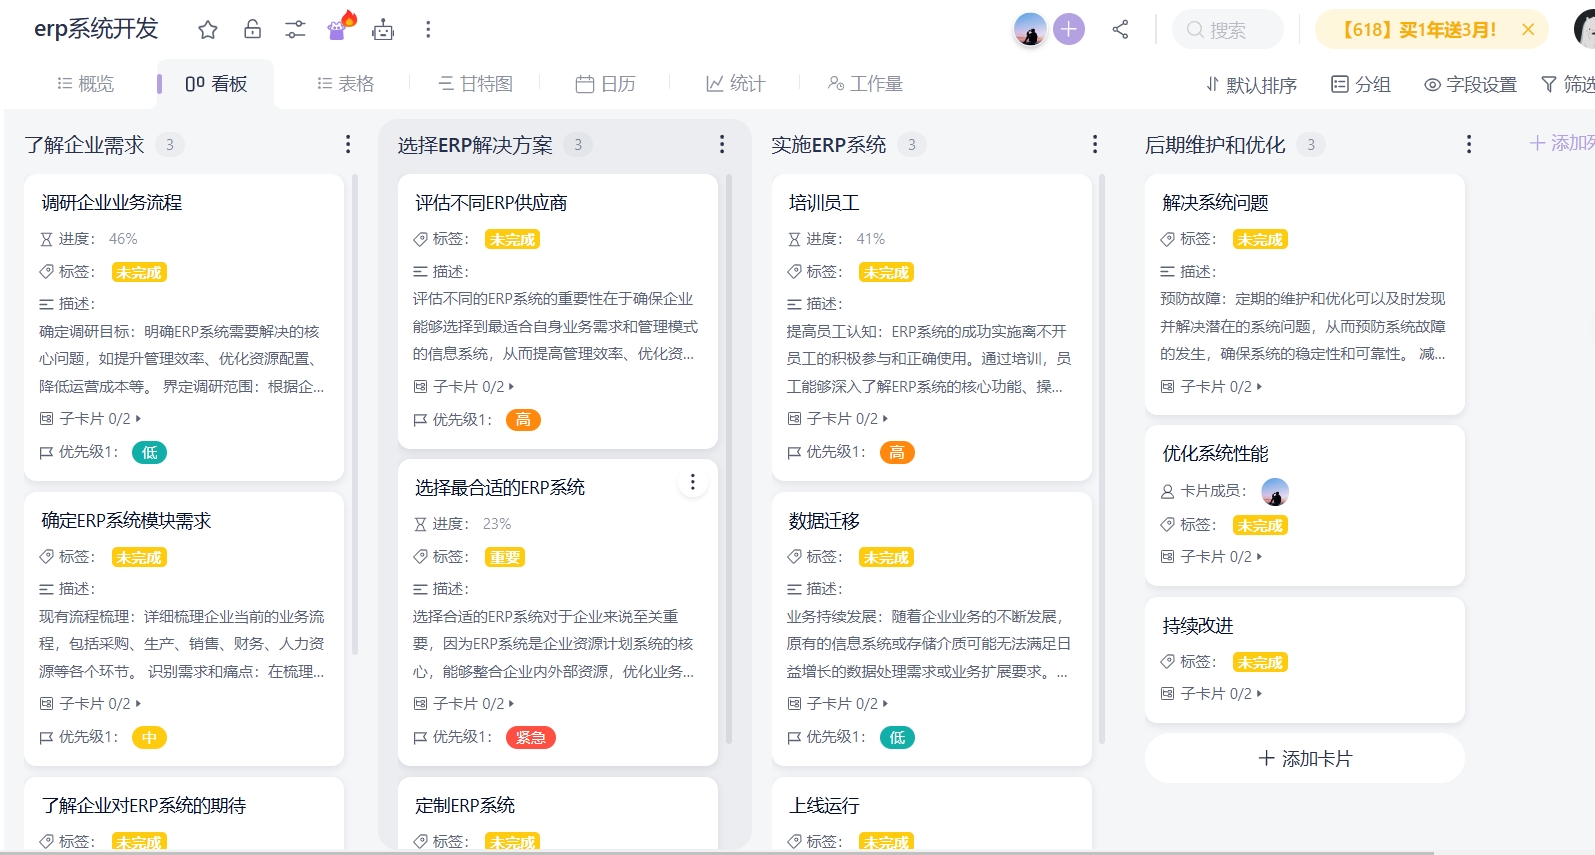Open the robot assistant icon
Viewport: 1595px width, 855px height.
[x=383, y=30]
